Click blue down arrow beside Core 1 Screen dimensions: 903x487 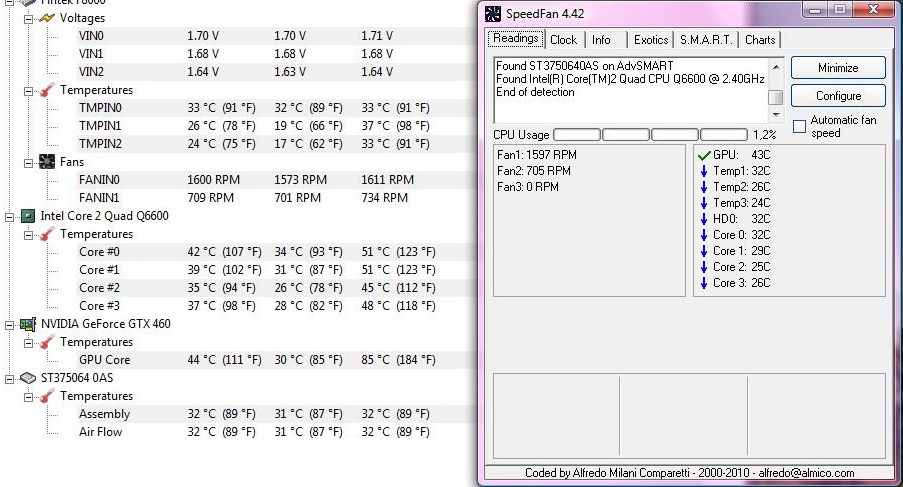704,251
